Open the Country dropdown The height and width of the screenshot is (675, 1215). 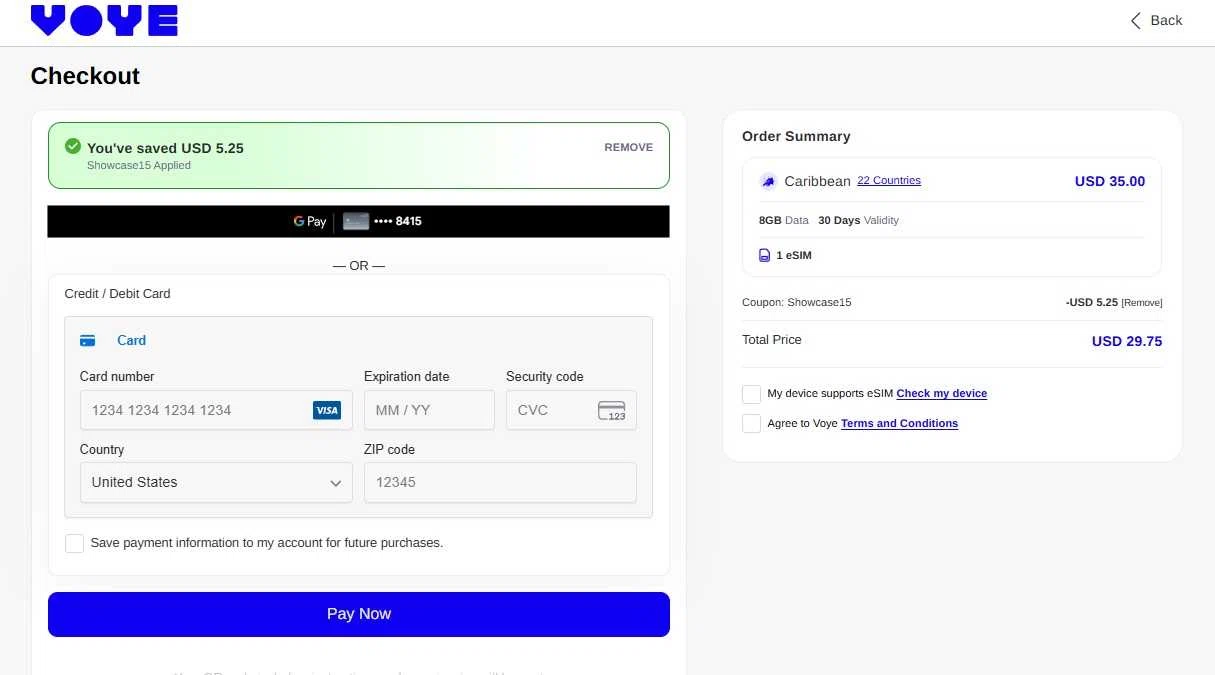click(216, 482)
